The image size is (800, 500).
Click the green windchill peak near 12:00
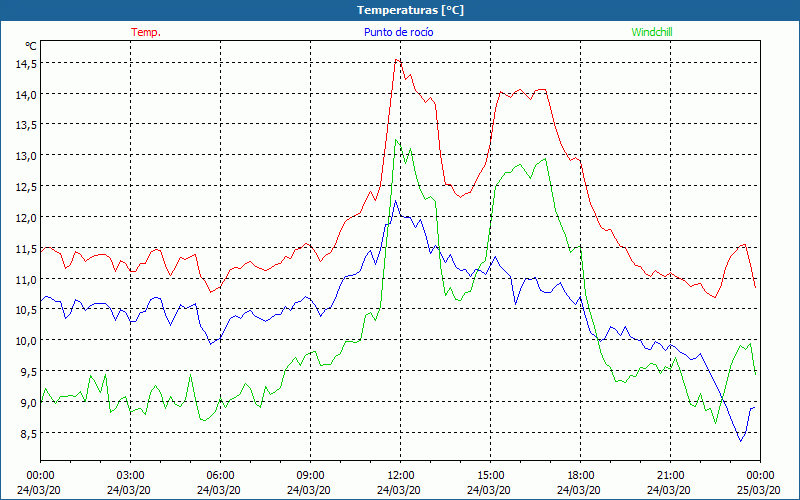pos(396,139)
